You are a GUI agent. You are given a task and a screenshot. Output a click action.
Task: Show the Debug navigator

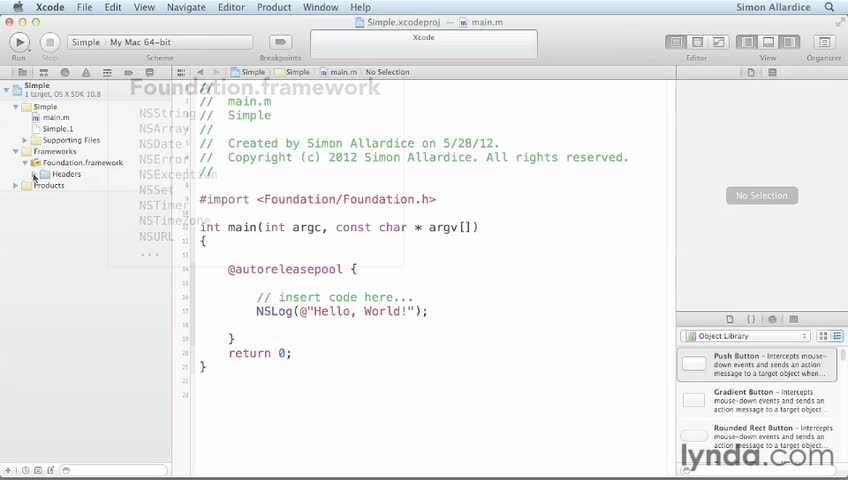pos(107,72)
